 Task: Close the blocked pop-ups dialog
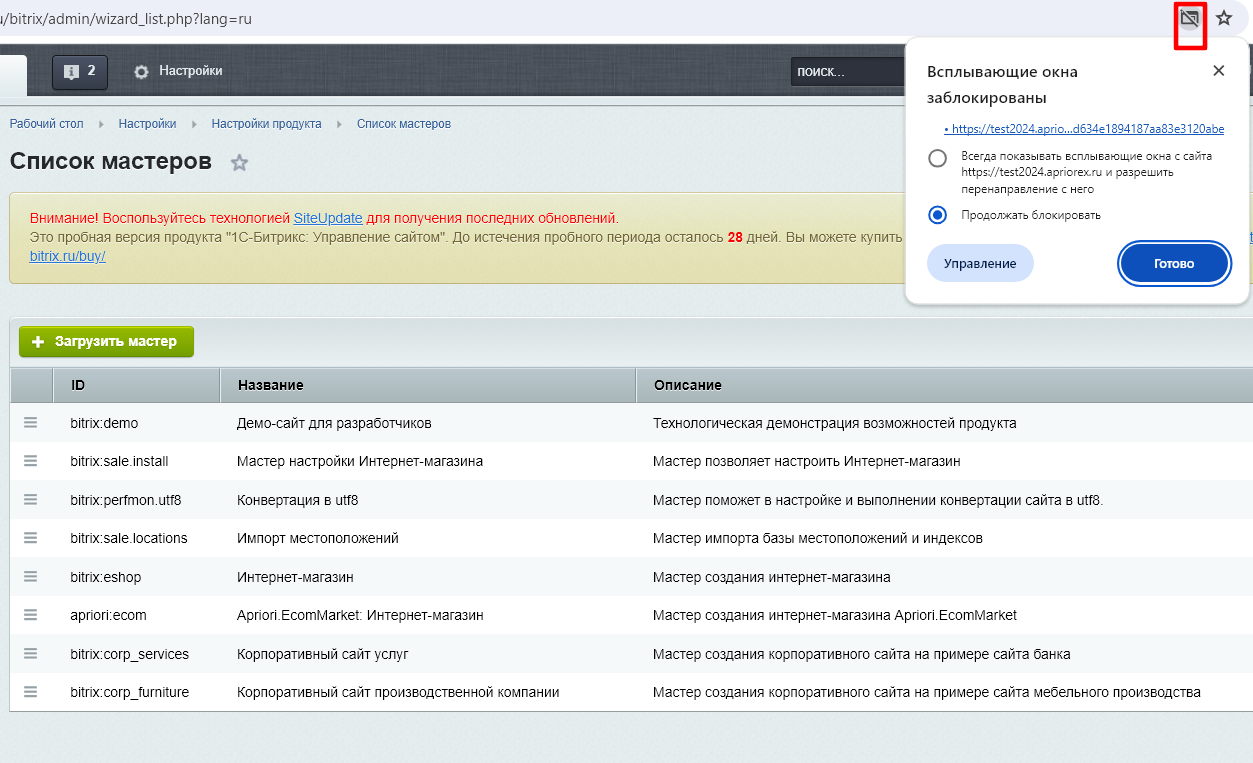[1218, 71]
